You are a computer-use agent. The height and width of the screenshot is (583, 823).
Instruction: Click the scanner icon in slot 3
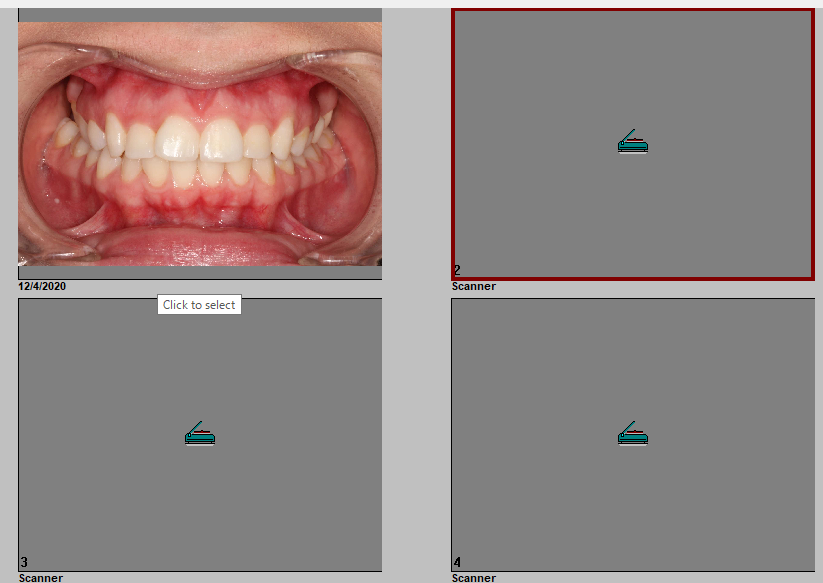pyautogui.click(x=200, y=433)
